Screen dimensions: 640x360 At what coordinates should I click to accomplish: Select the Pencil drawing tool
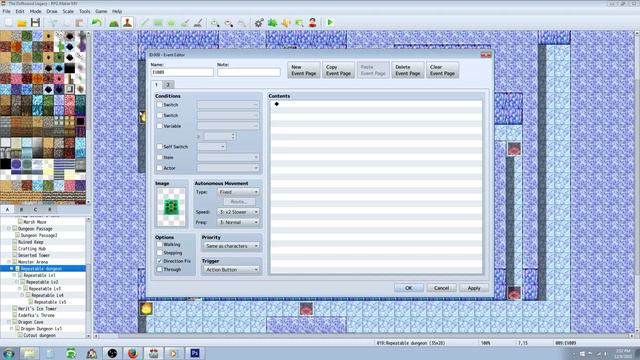[x=144, y=23]
